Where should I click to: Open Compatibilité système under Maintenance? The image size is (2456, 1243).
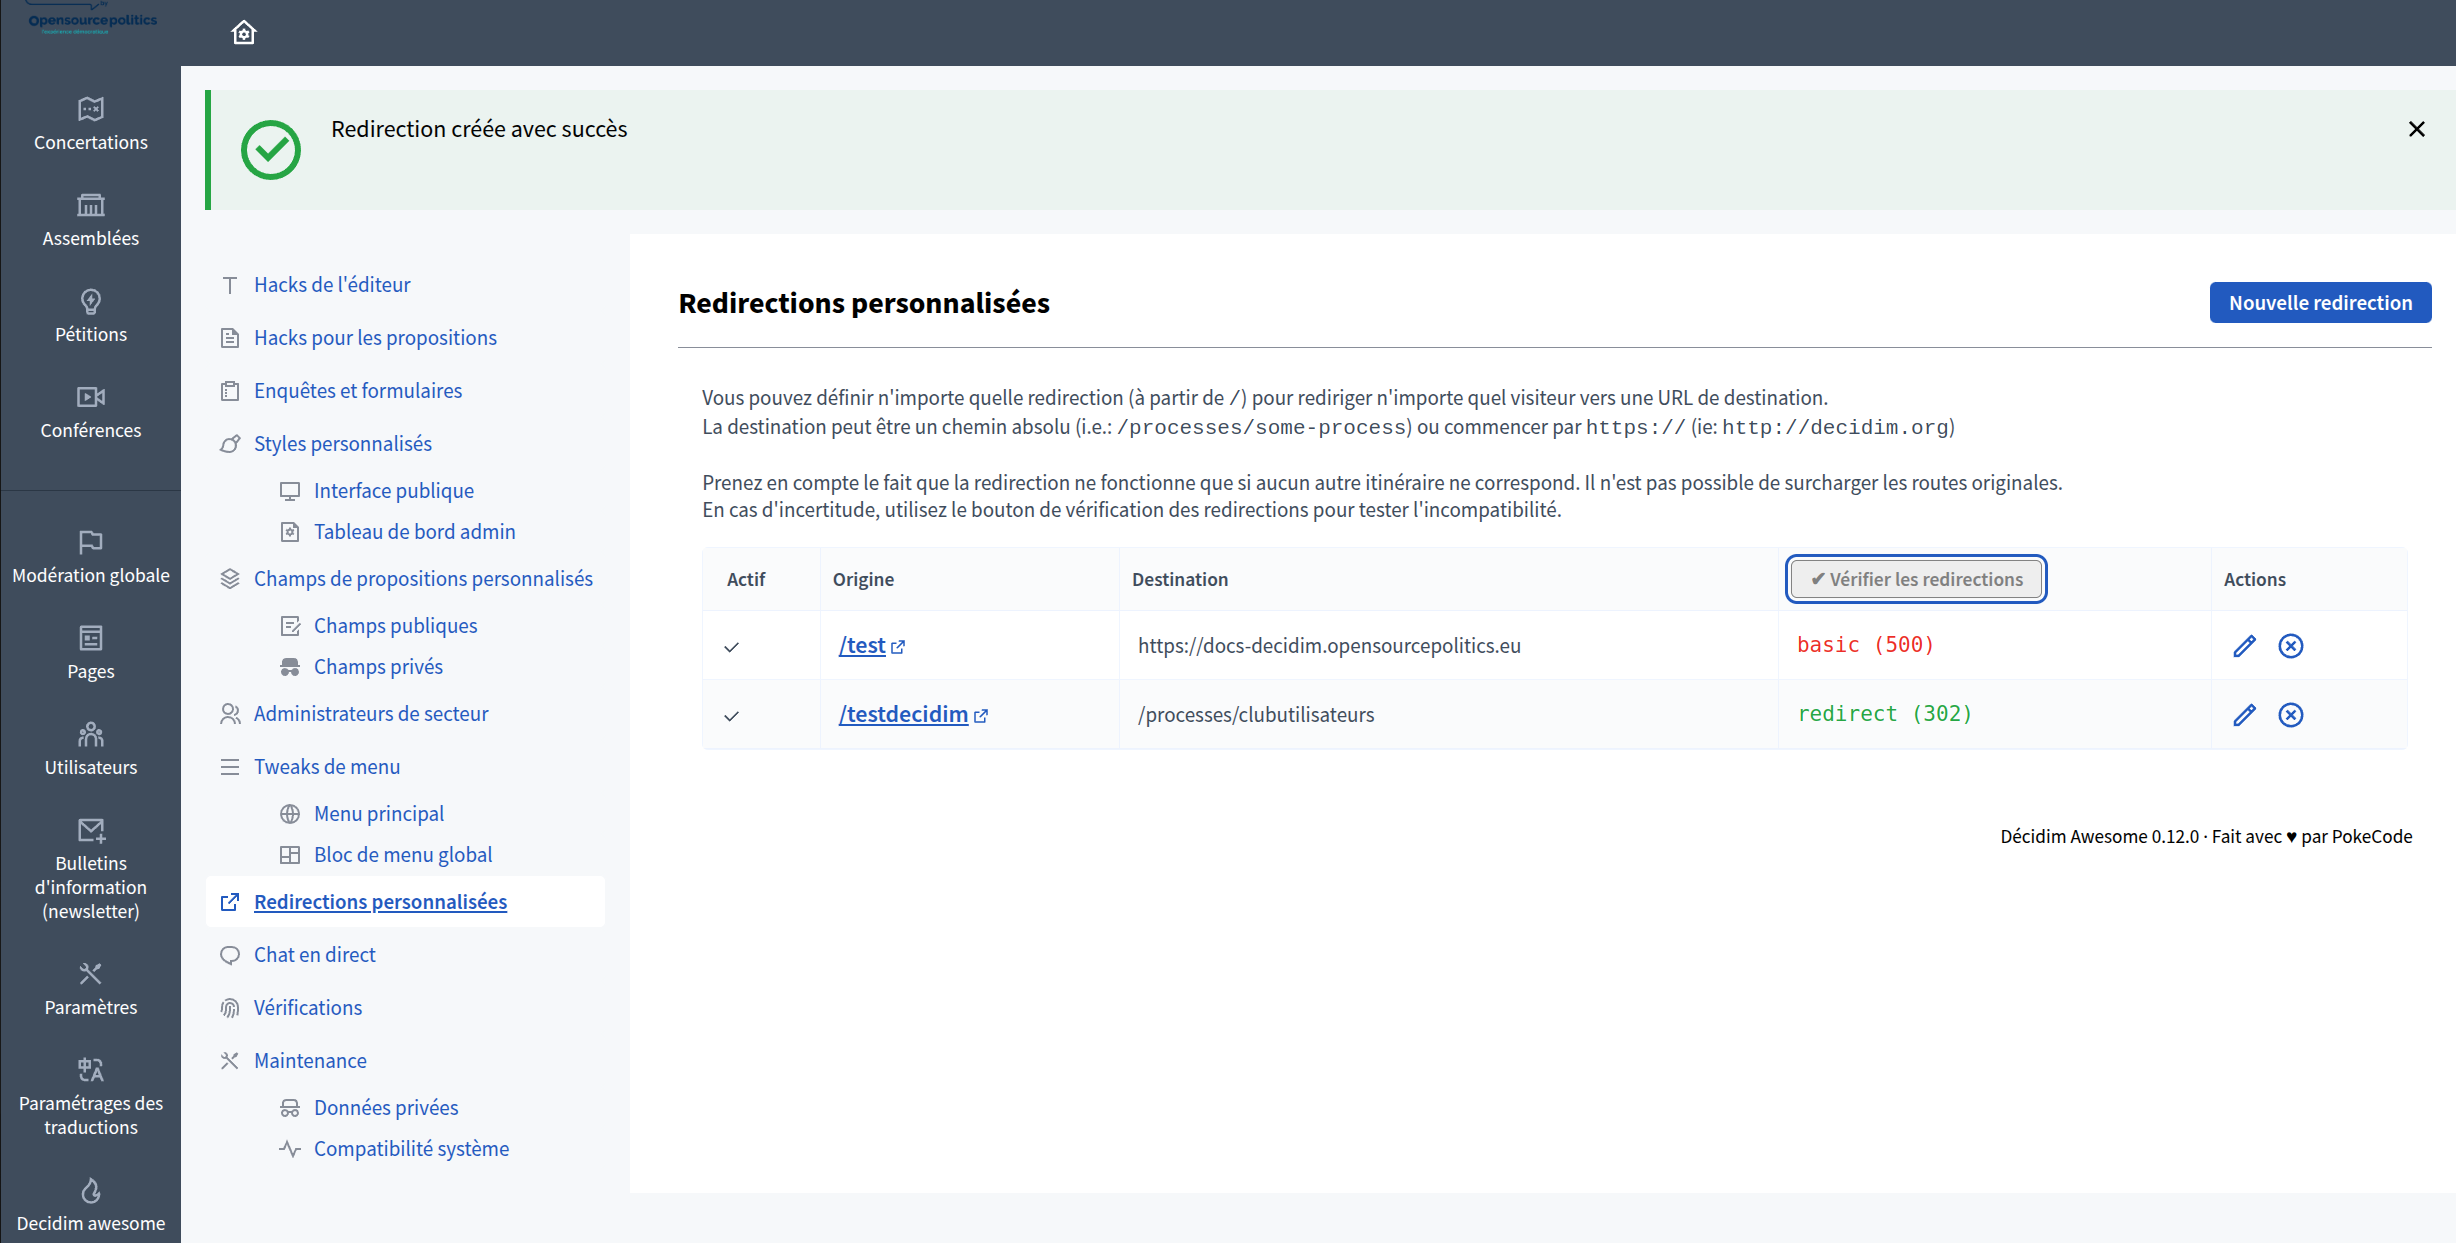[x=411, y=1149]
